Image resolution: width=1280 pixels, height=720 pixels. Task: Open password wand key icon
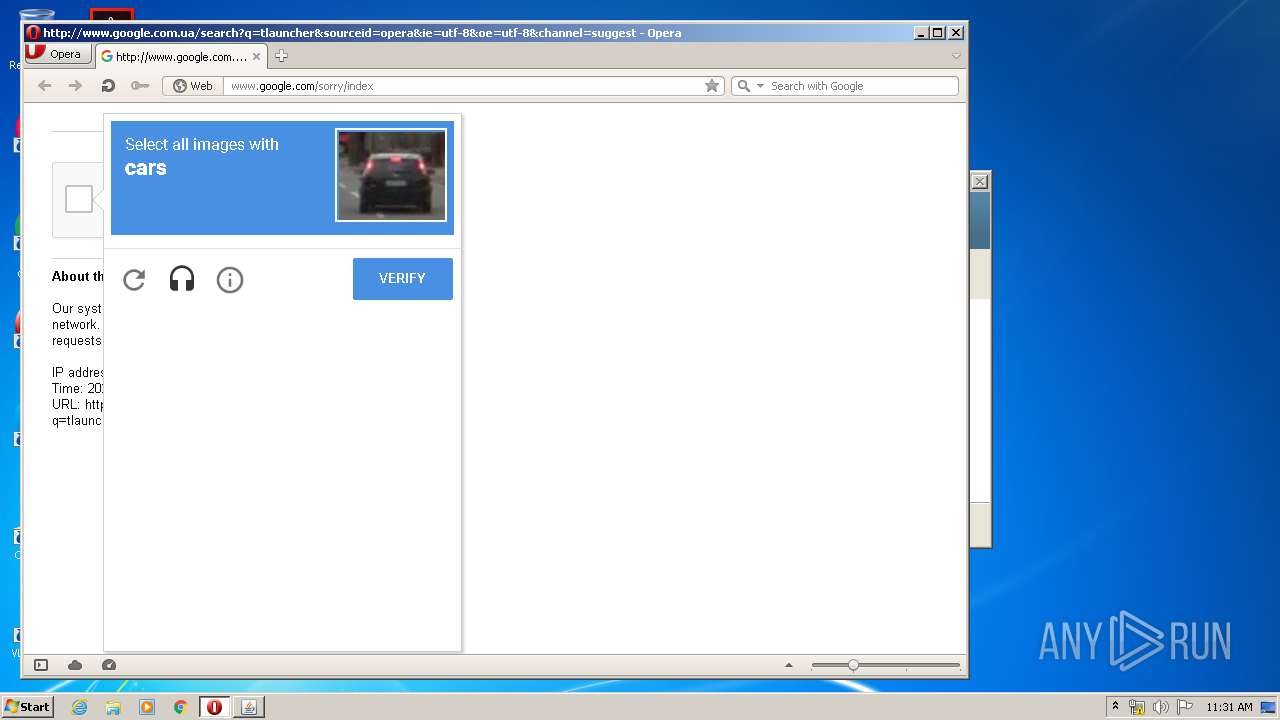[140, 86]
